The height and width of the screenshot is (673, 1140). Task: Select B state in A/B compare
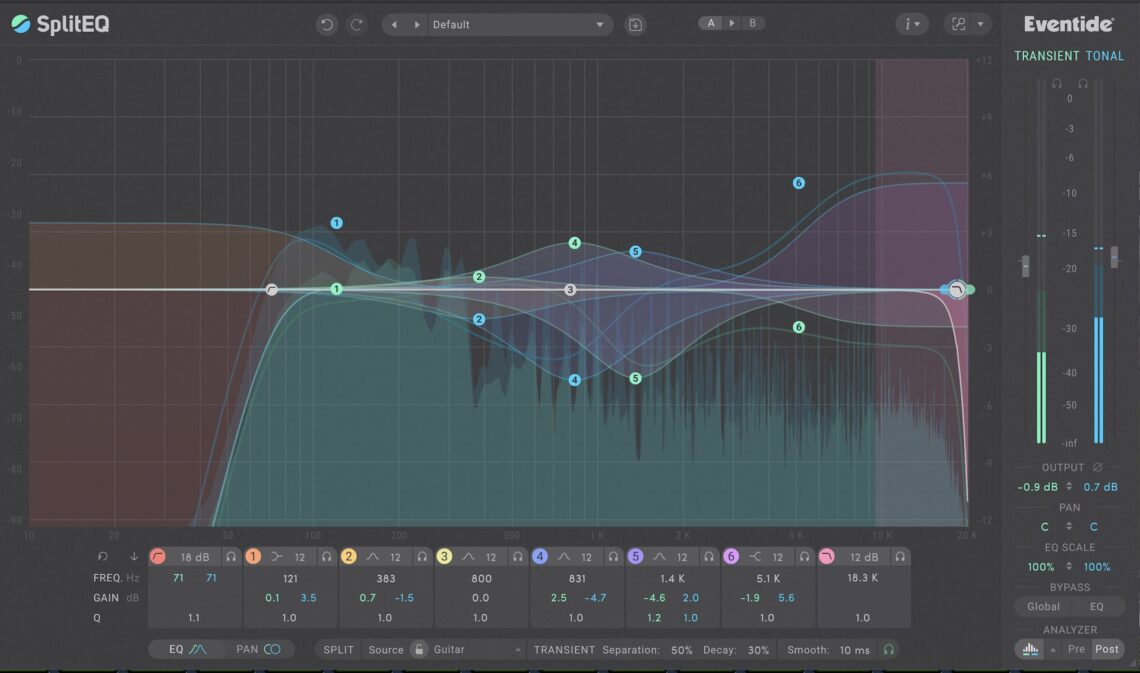[x=752, y=23]
